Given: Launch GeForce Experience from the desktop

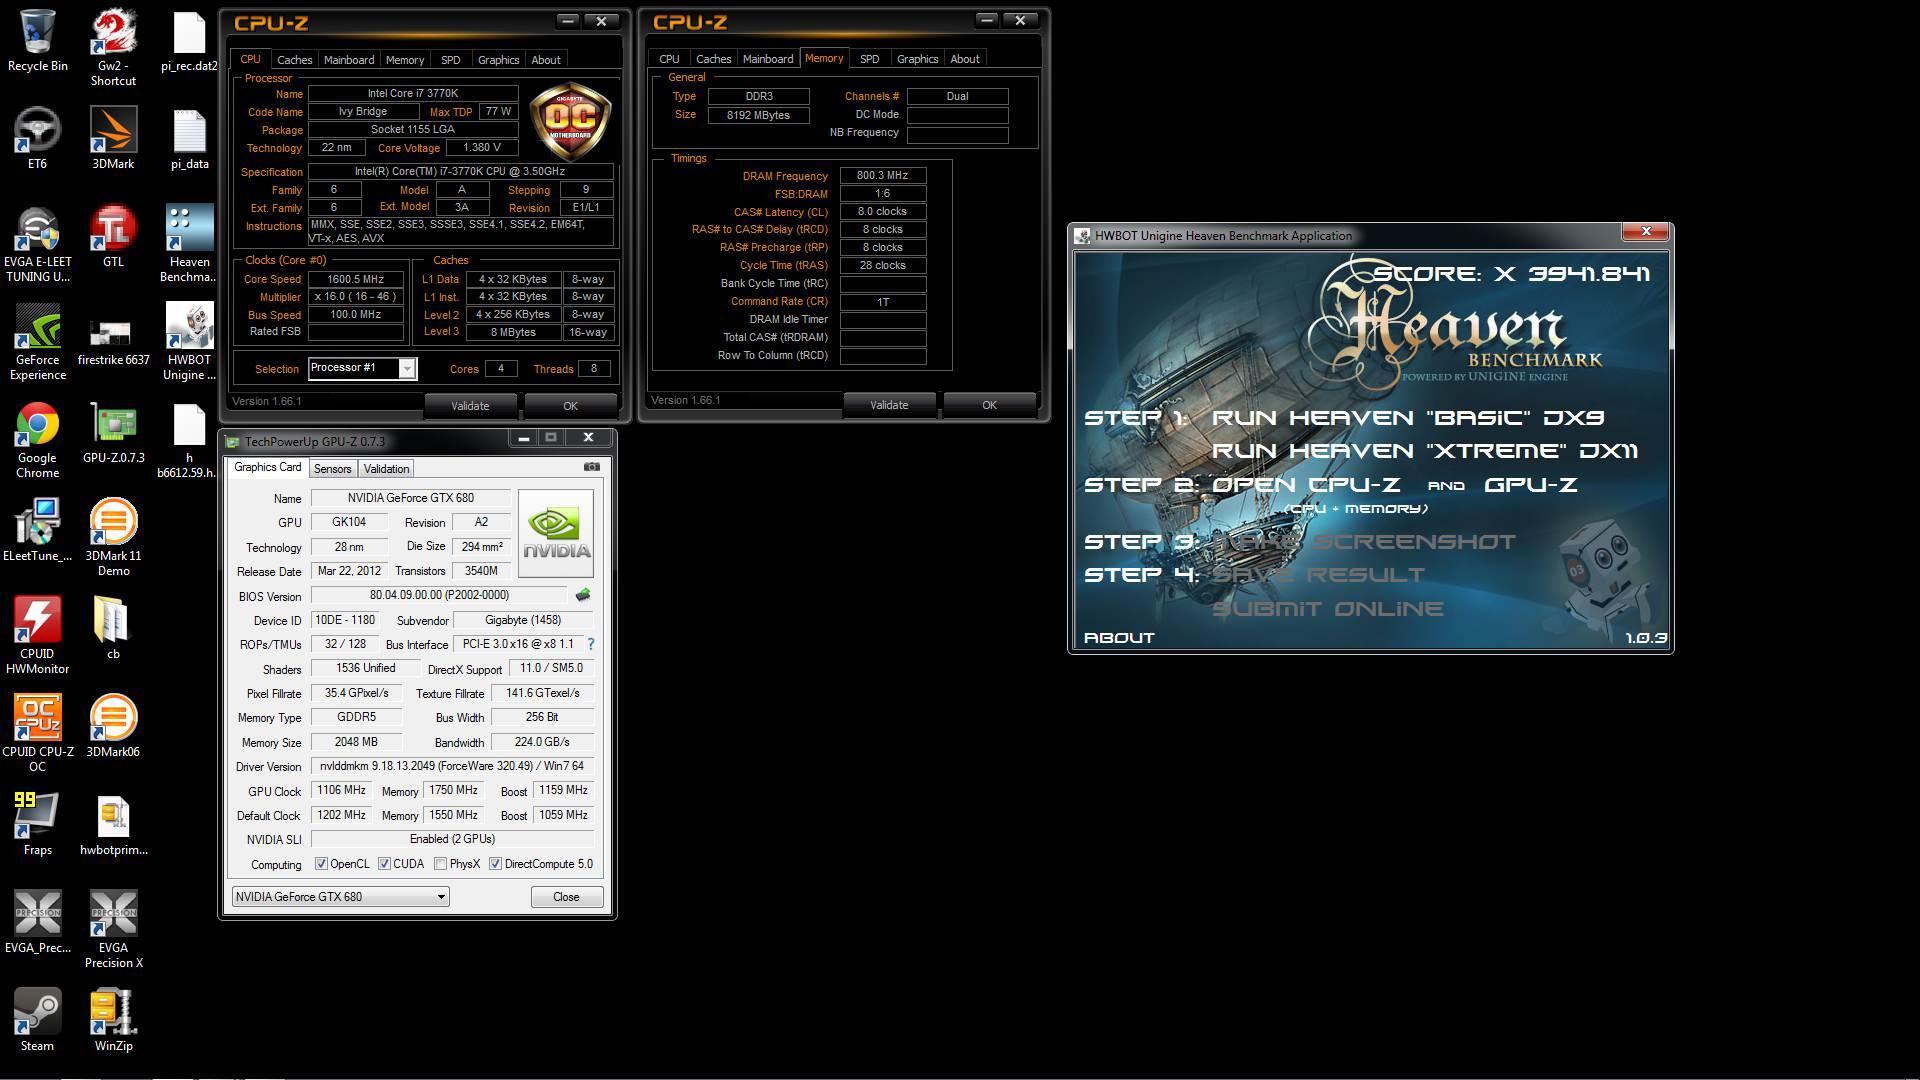Looking at the screenshot, I should (x=37, y=342).
